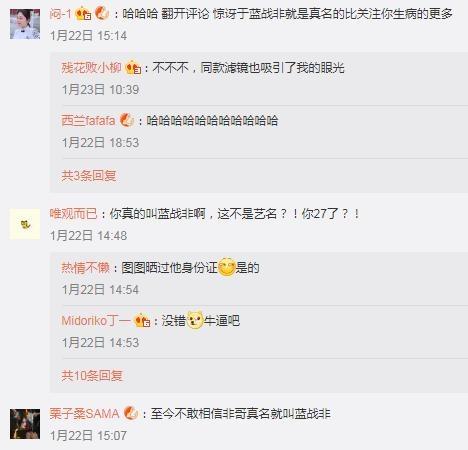Open 残花败小柳 user profile link

[91, 68]
